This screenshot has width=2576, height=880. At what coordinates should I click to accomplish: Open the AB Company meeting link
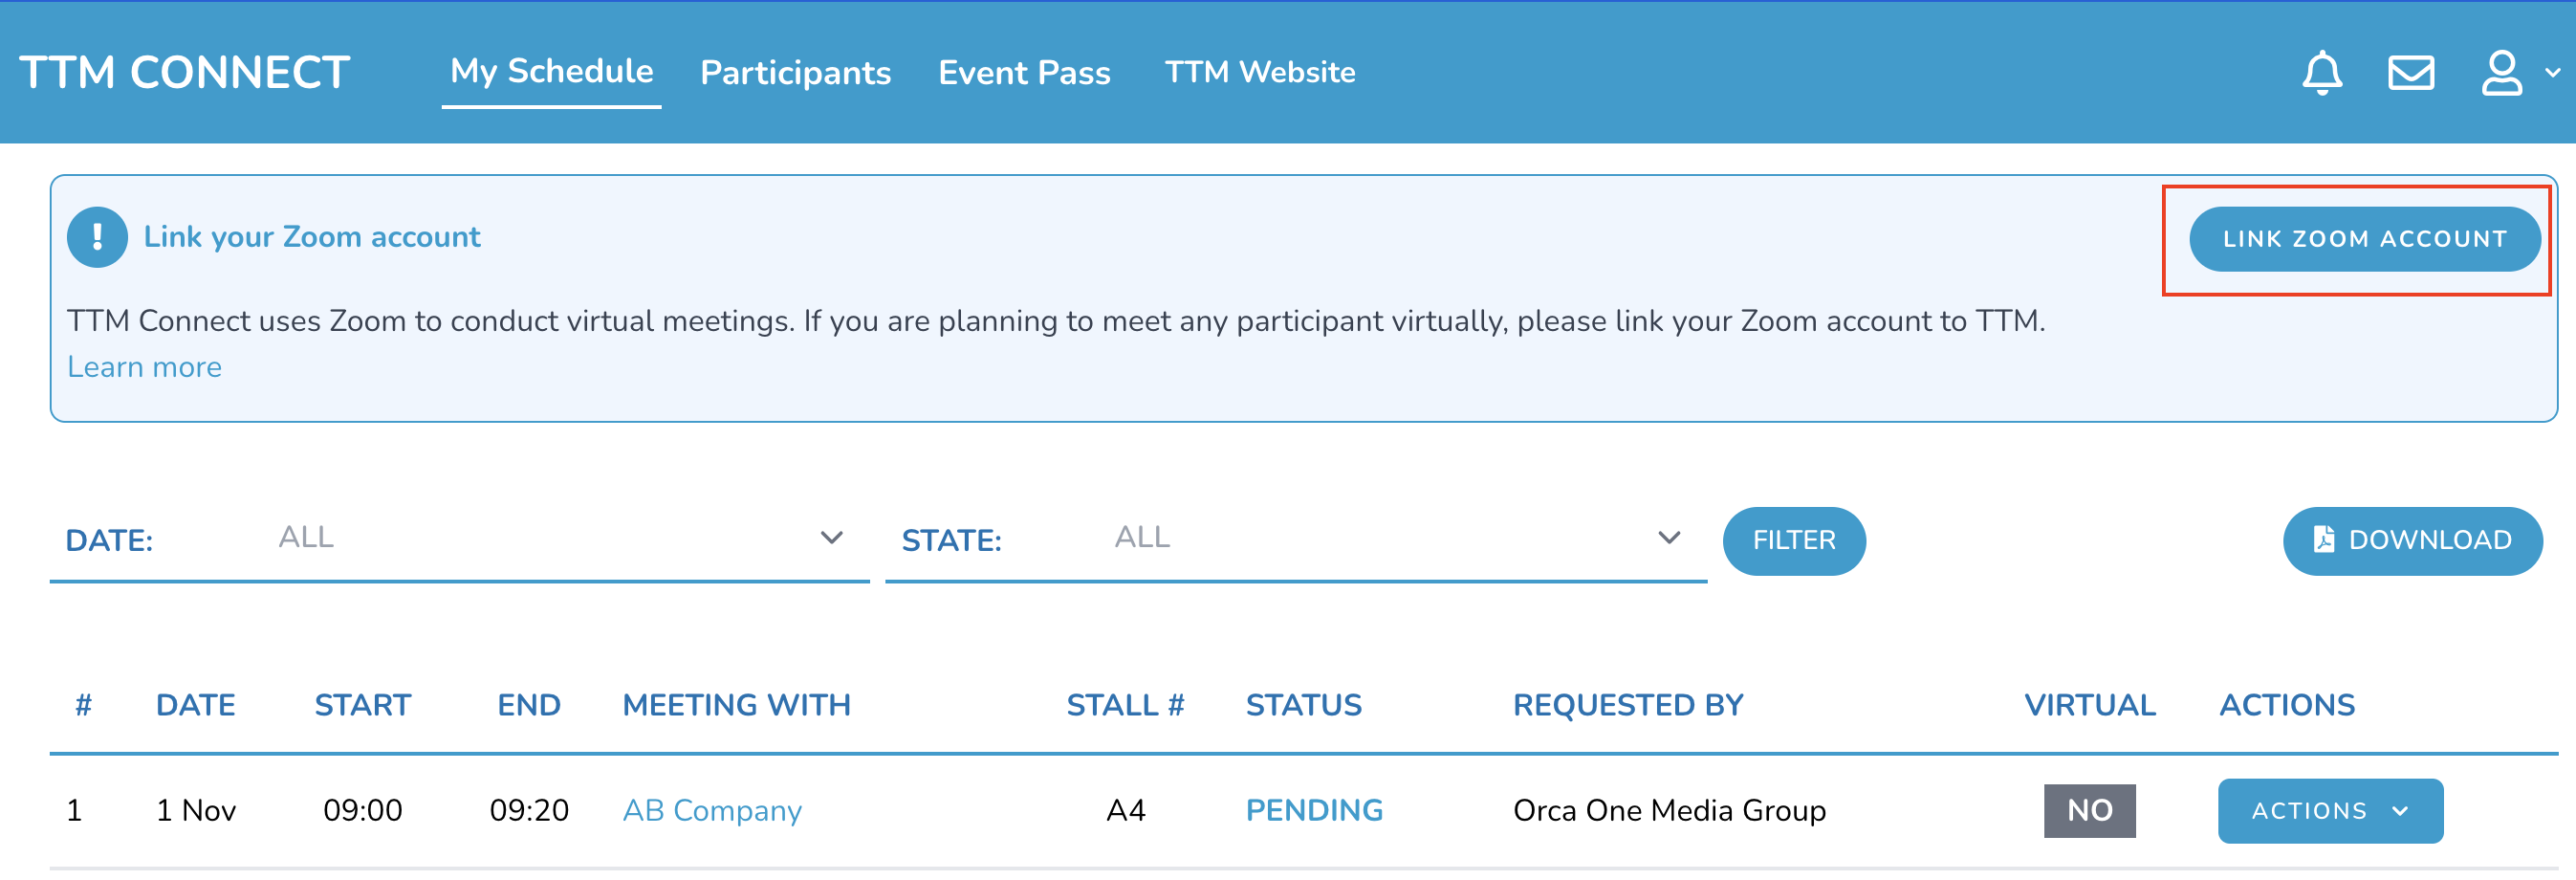point(712,810)
